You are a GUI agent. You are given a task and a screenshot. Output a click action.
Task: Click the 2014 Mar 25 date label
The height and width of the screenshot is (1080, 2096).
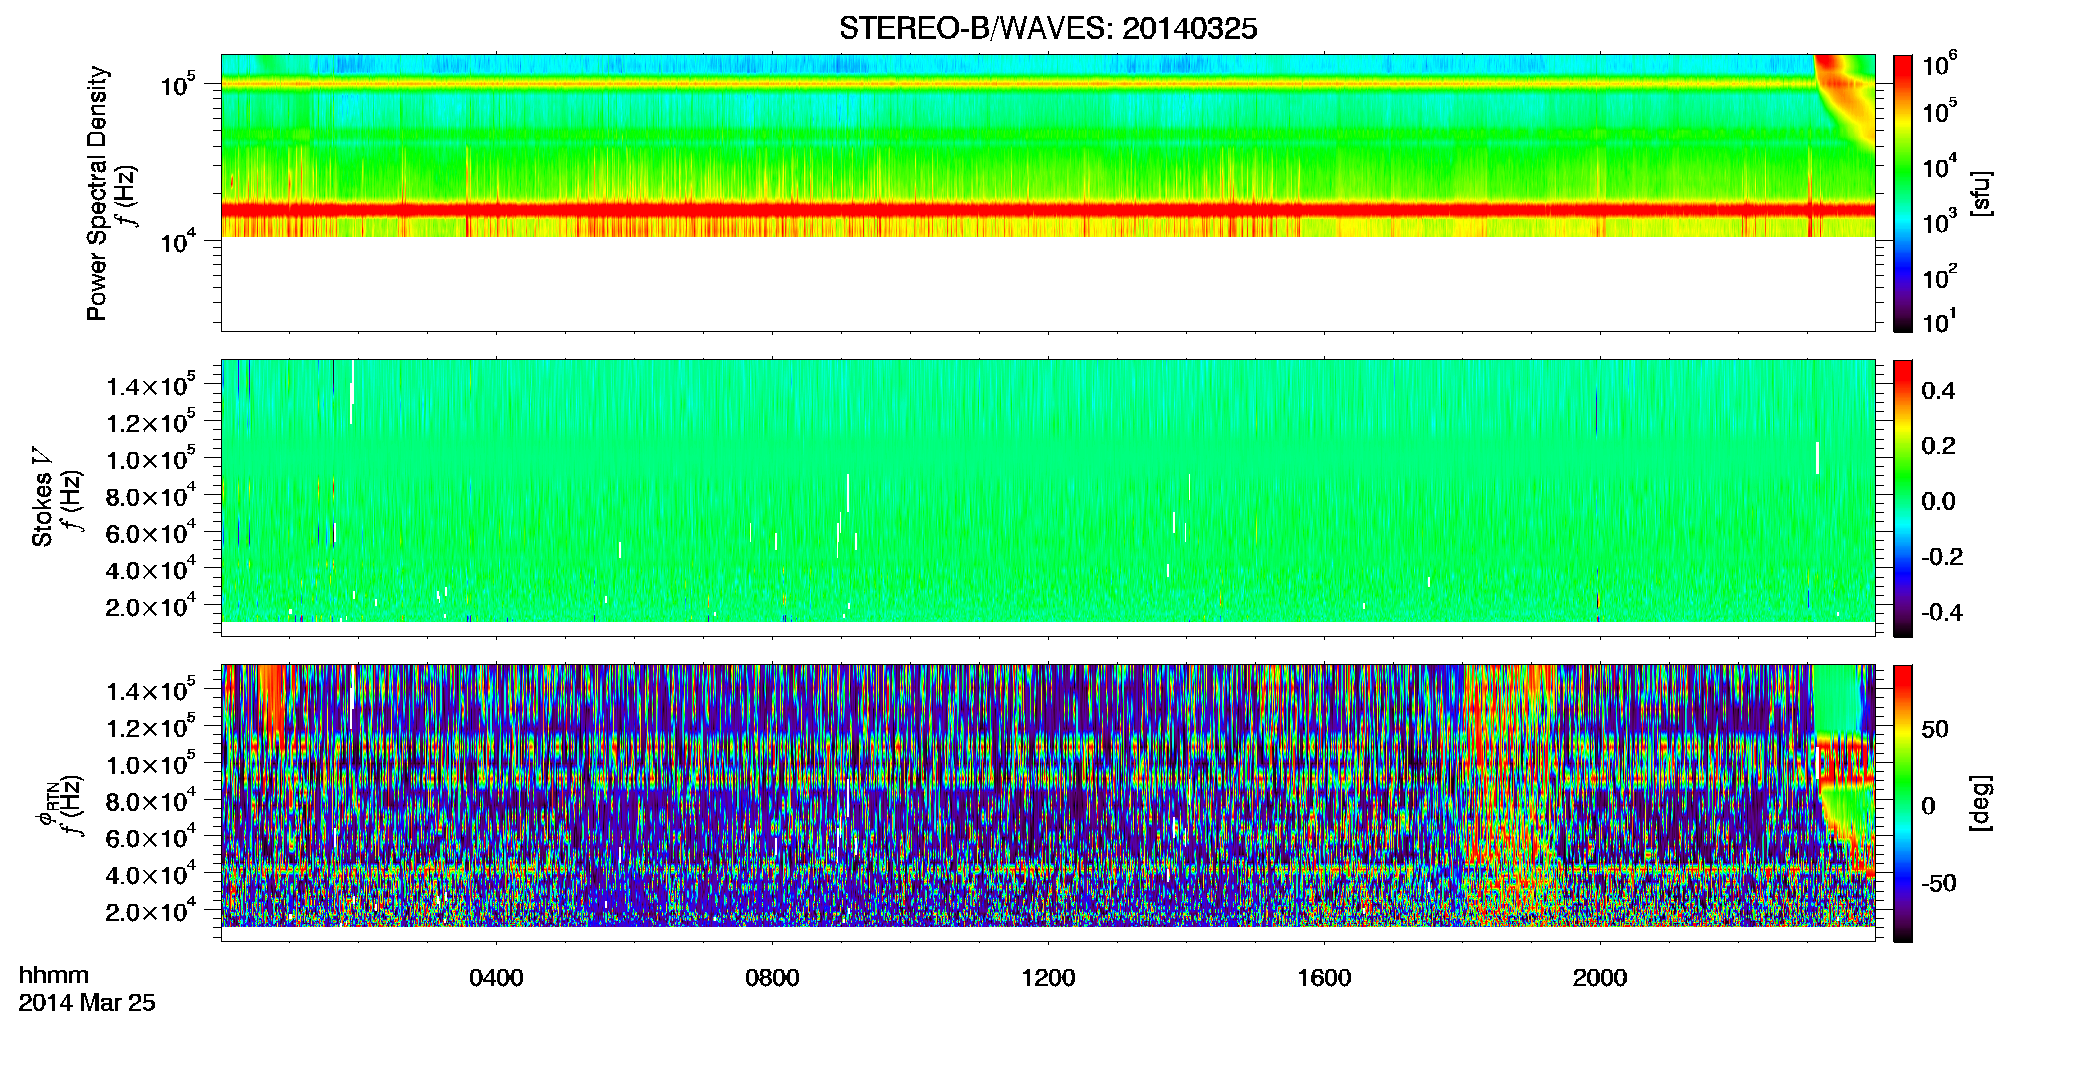tap(87, 1003)
